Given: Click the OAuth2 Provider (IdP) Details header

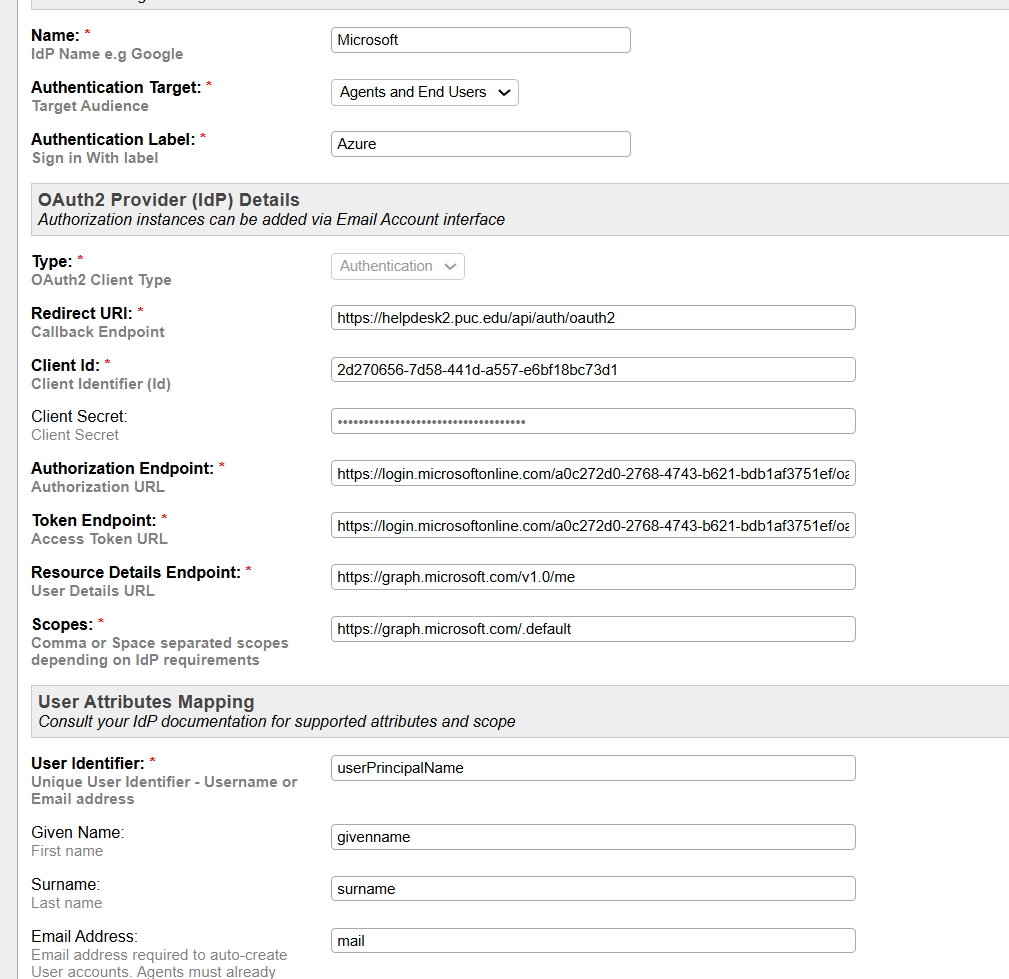Looking at the screenshot, I should (x=168, y=200).
